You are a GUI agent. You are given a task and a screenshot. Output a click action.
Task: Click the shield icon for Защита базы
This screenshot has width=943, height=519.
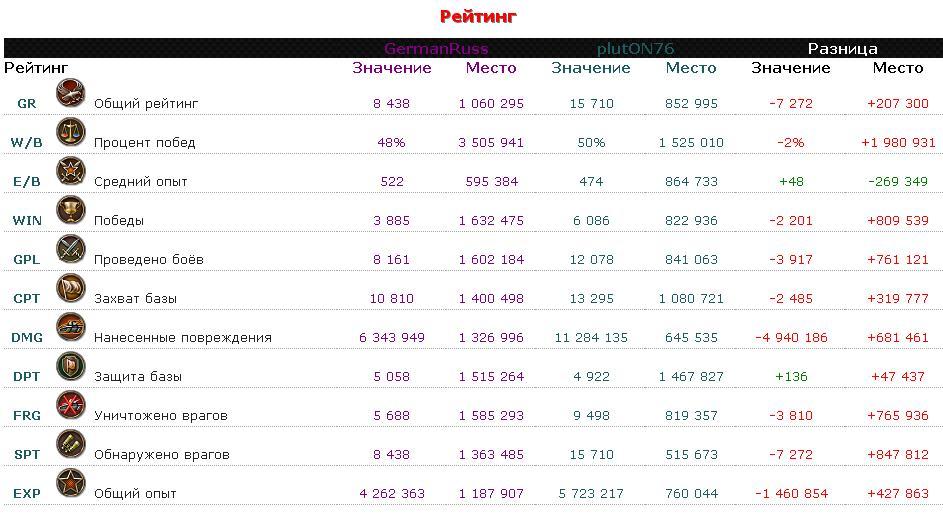pyautogui.click(x=70, y=367)
